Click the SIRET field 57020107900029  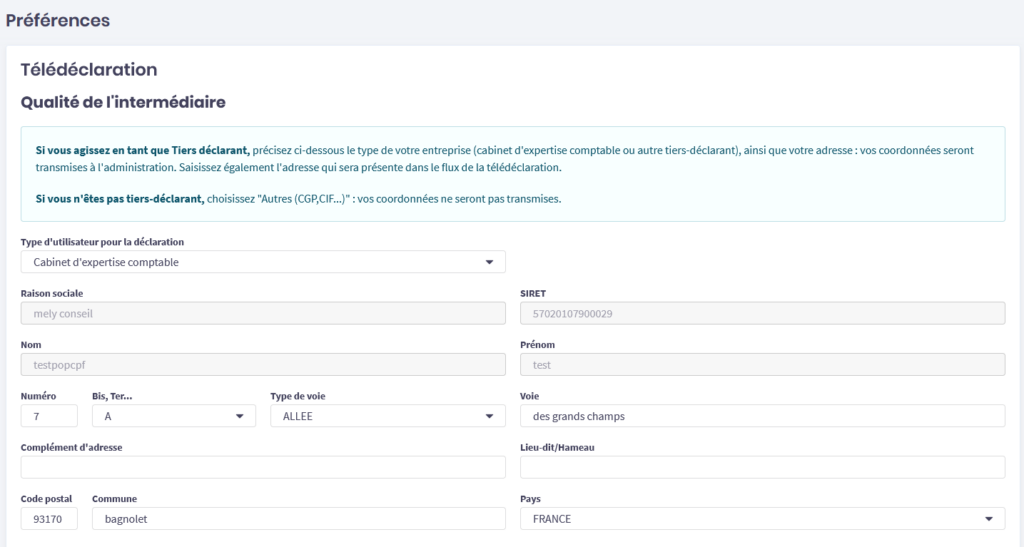tap(762, 313)
